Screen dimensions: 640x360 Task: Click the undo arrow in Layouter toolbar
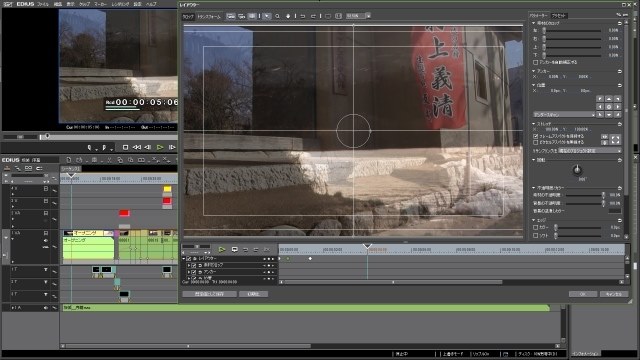coord(303,16)
